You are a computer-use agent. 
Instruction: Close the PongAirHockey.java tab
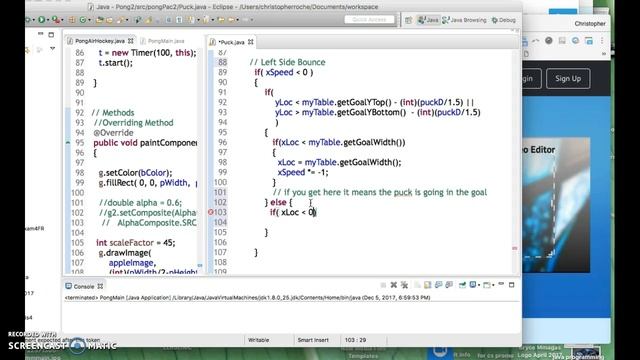click(131, 41)
